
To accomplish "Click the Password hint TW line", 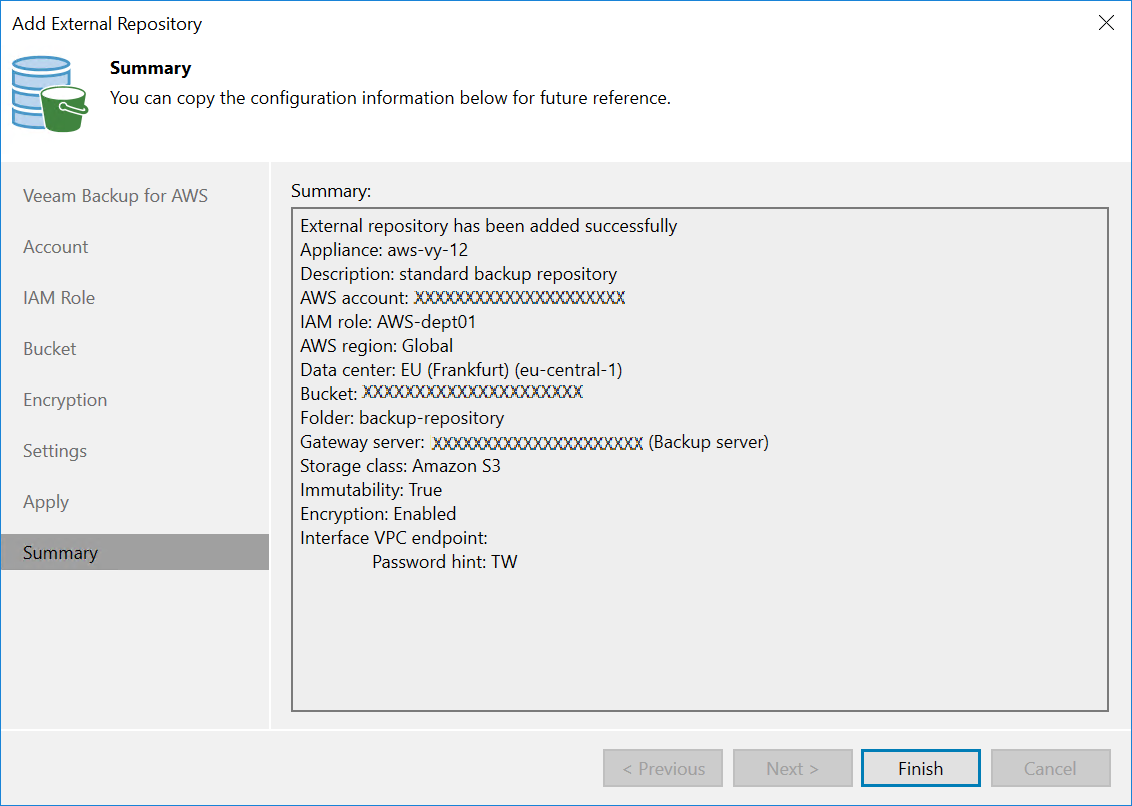I will coord(444,562).
